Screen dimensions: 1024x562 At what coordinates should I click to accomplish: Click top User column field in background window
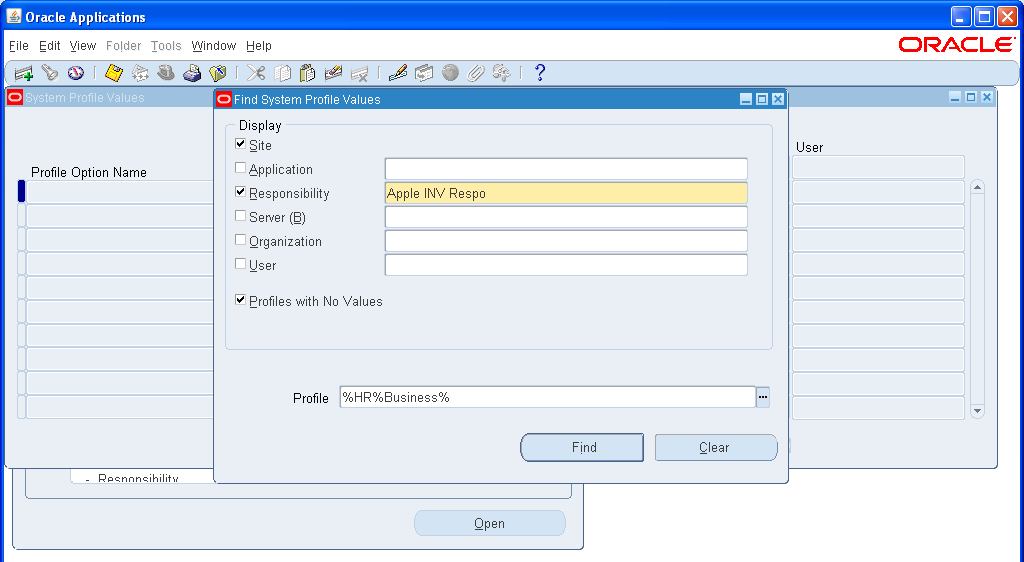click(878, 167)
